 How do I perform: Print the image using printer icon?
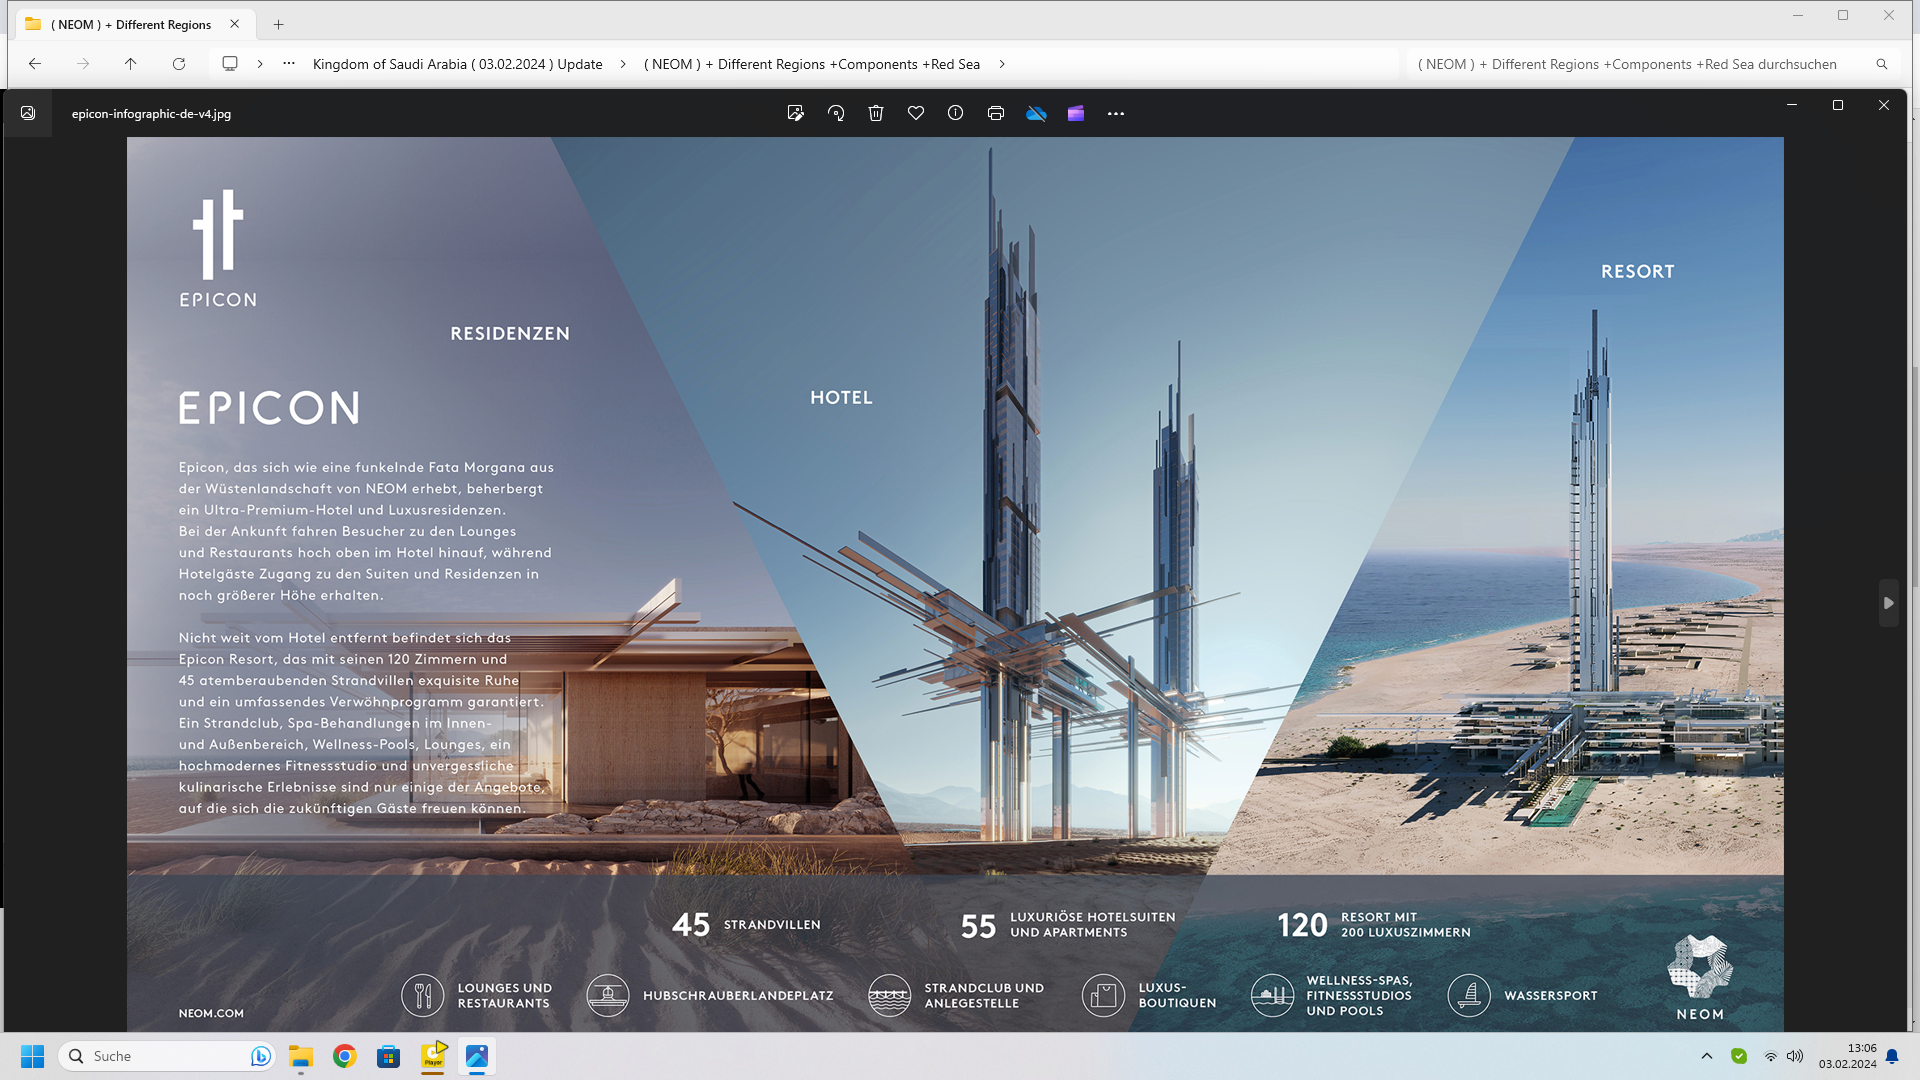(x=996, y=114)
